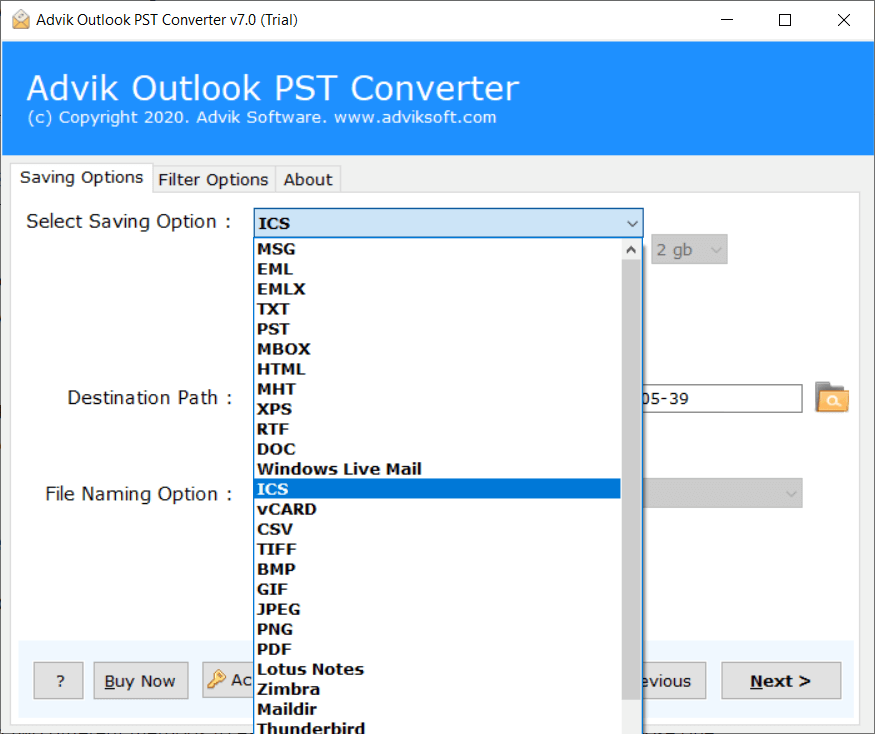
Task: Click the format list scrollbar thumb
Action: pos(631,480)
